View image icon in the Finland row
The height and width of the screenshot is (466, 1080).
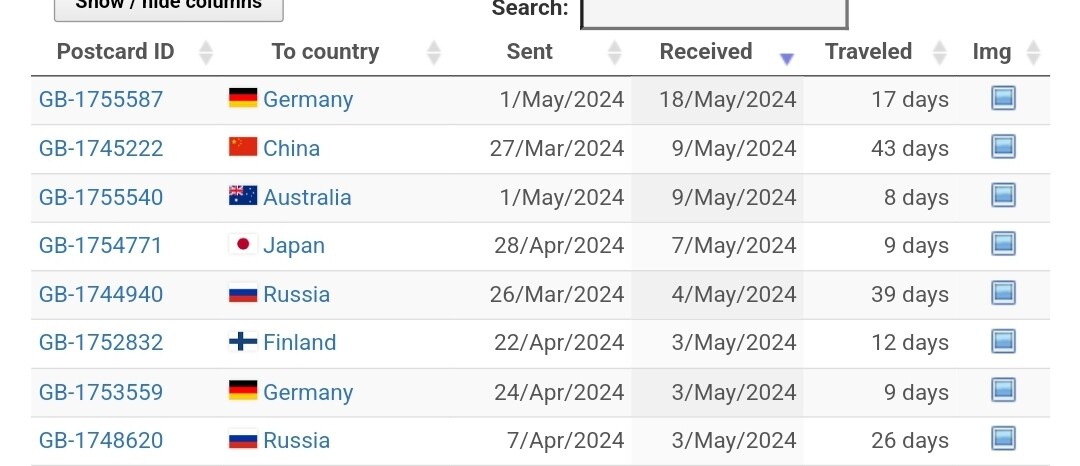coord(1003,341)
